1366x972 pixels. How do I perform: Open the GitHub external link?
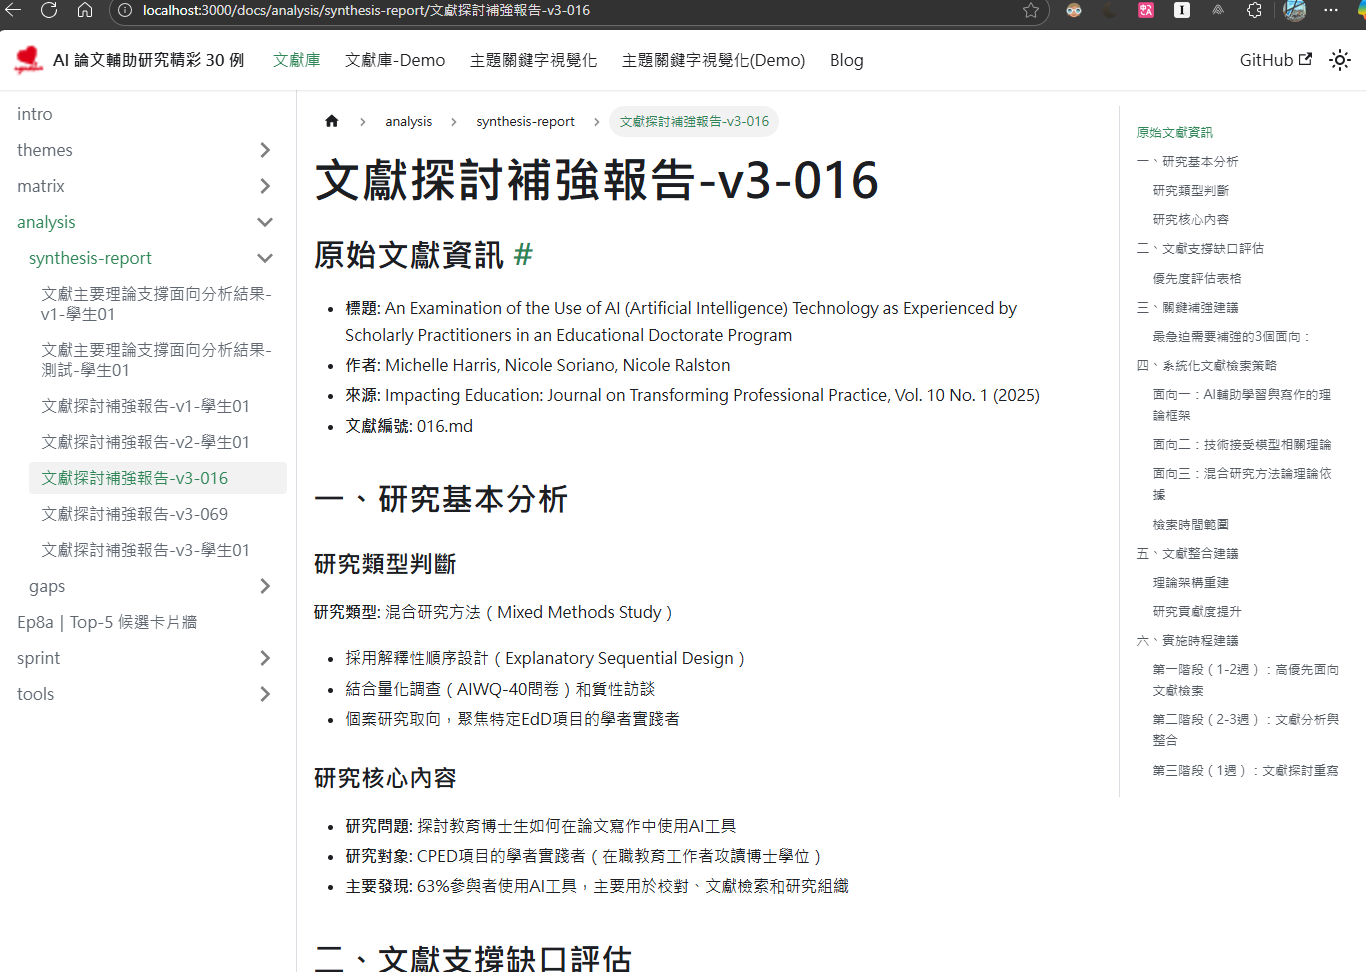[x=1275, y=60]
